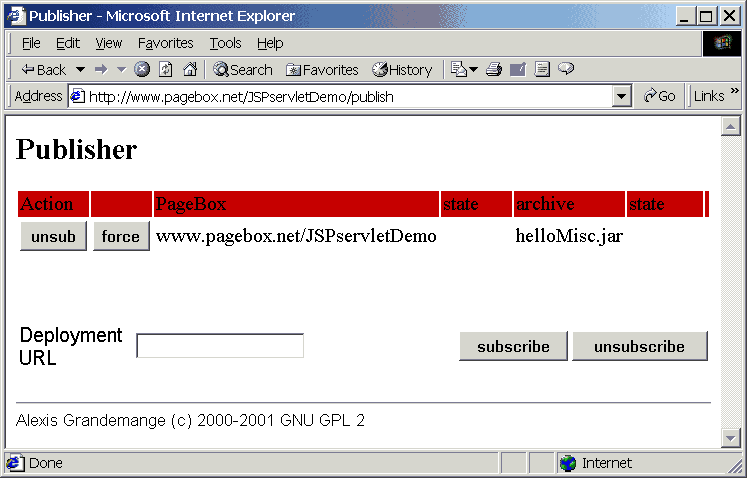
Task: Click the Discuss toolbar icon
Action: (542, 70)
